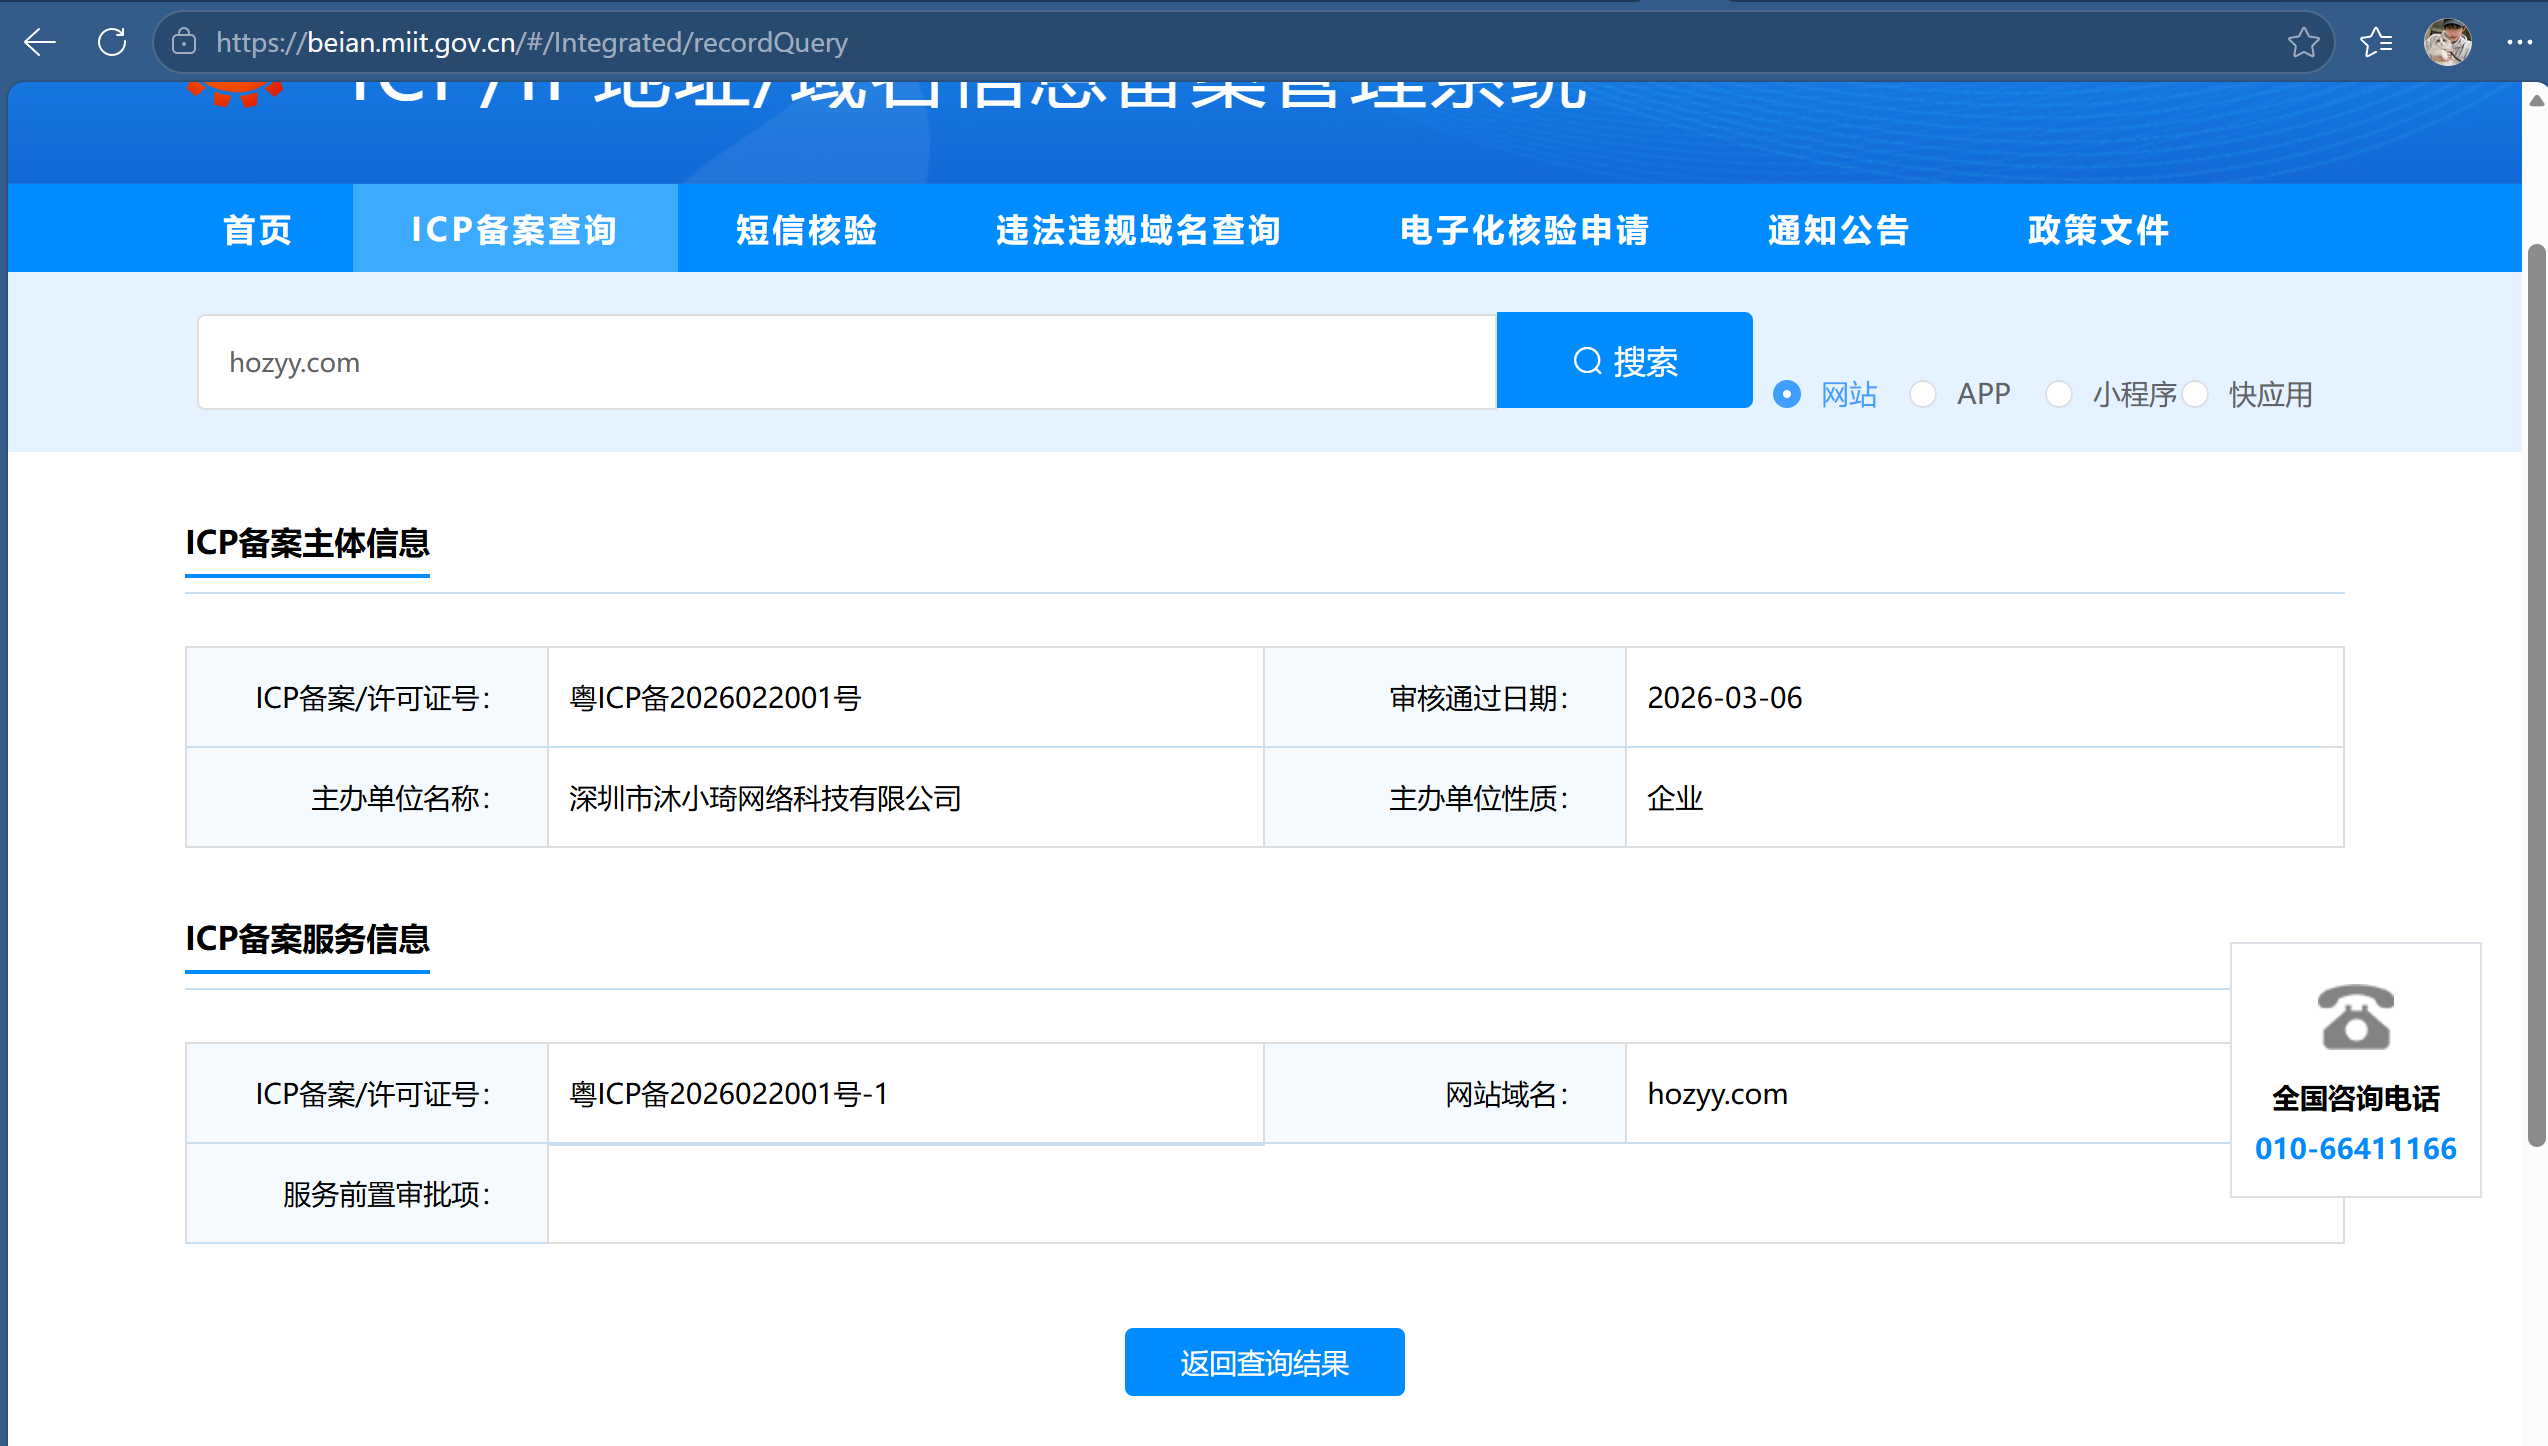Open the favorites list icon
This screenshot has width=2548, height=1446.
pyautogui.click(x=2376, y=42)
